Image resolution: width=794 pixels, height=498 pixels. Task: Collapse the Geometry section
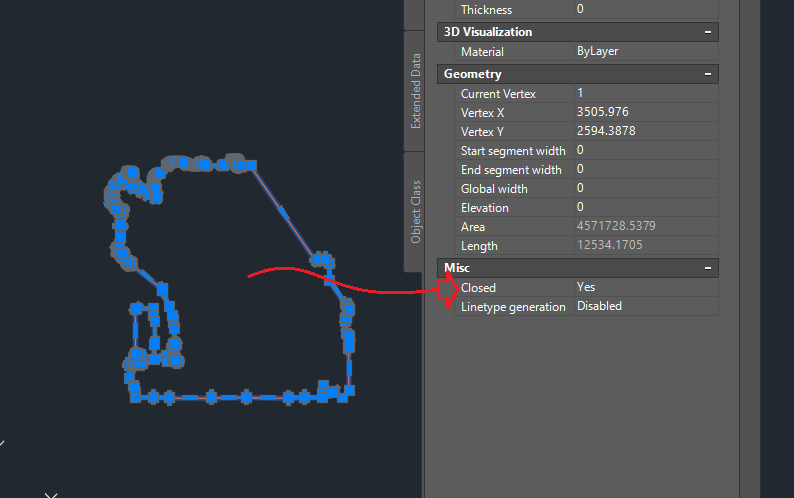pyautogui.click(x=707, y=74)
